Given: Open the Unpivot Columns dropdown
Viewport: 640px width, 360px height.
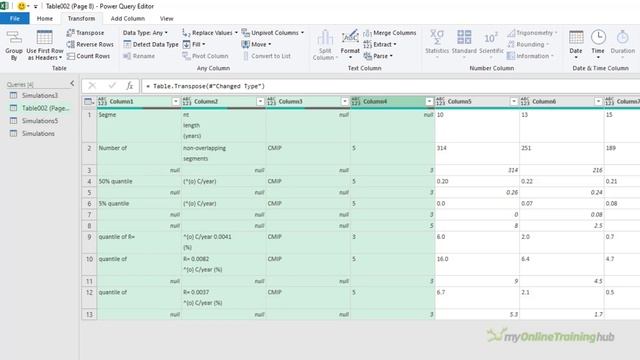Looking at the screenshot, I should point(302,33).
